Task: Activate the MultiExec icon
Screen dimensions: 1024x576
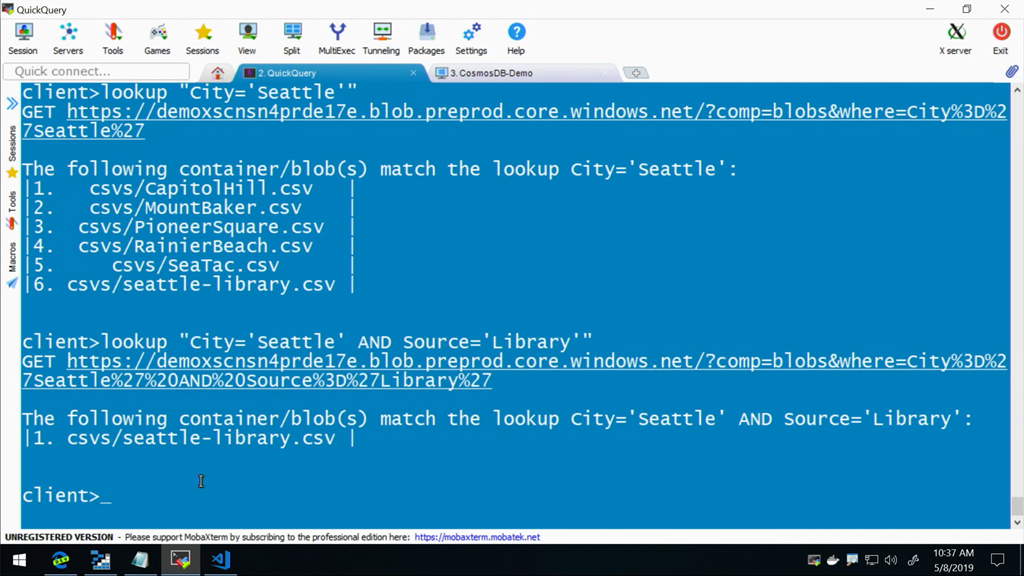Action: 337,39
